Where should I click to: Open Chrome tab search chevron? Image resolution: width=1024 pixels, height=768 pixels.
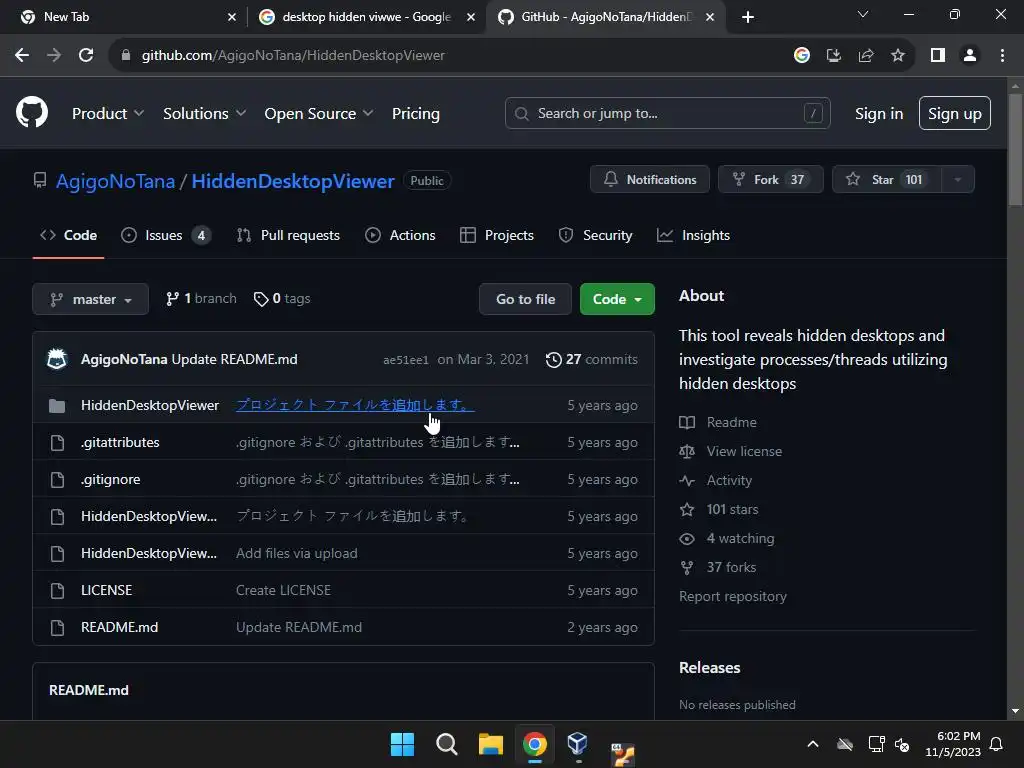pos(863,15)
